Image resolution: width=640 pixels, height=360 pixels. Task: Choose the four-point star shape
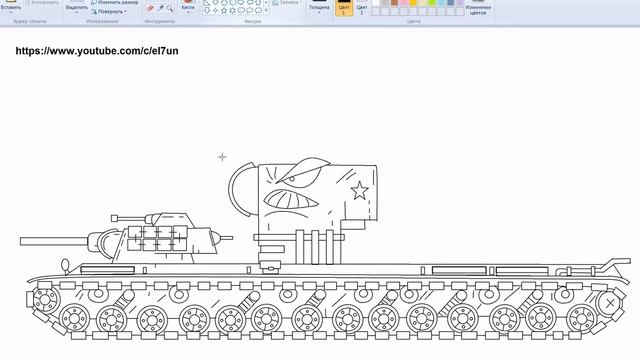click(216, 11)
